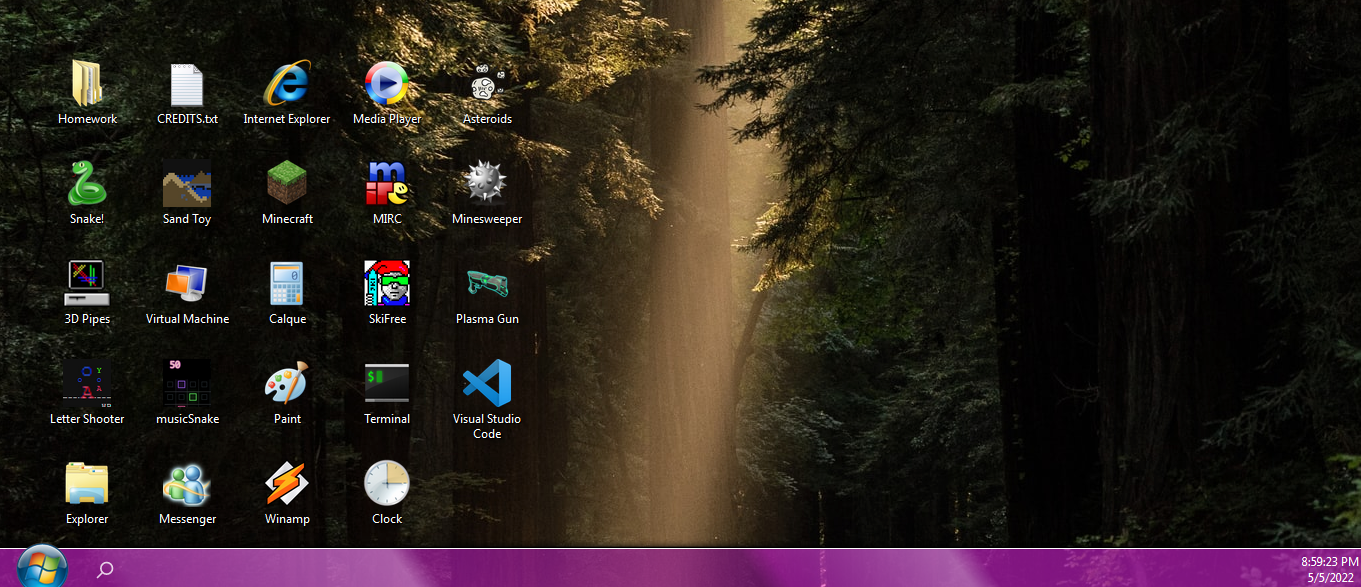1361x587 pixels.
Task: Start the Snake! game
Action: (87, 192)
